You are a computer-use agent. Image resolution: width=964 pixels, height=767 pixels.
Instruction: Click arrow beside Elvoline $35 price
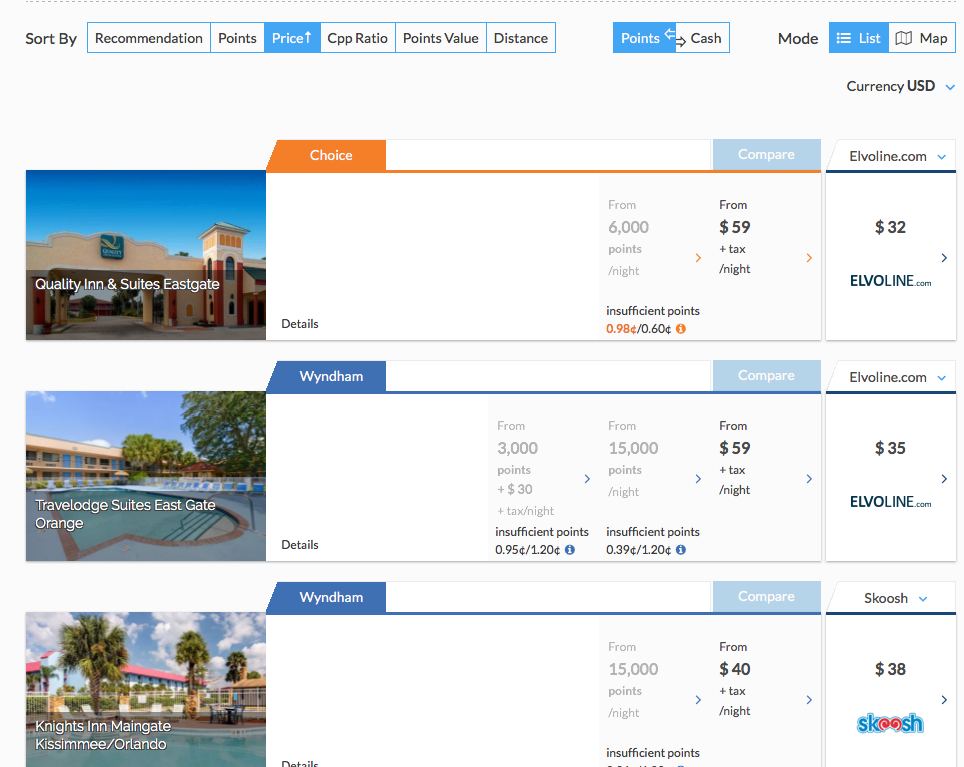[944, 479]
